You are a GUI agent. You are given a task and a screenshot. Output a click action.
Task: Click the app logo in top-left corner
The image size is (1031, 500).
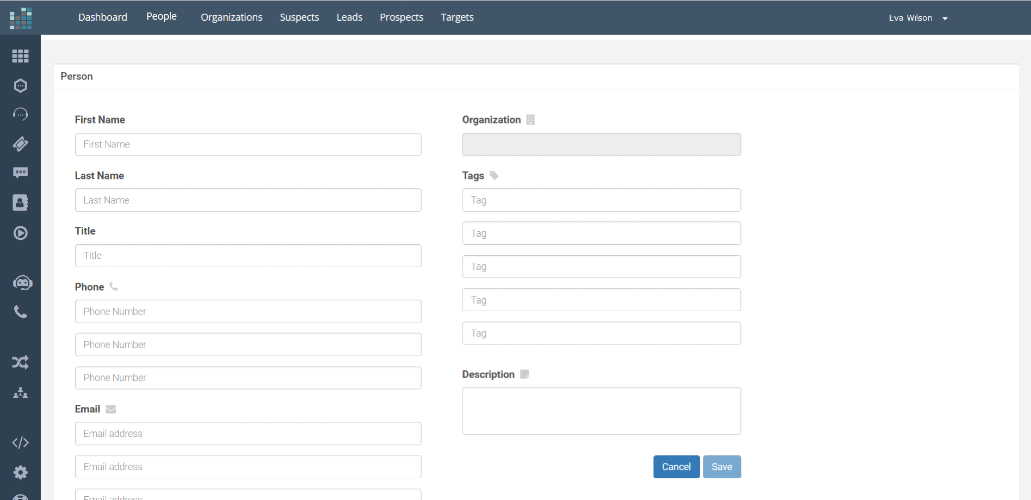click(20, 18)
